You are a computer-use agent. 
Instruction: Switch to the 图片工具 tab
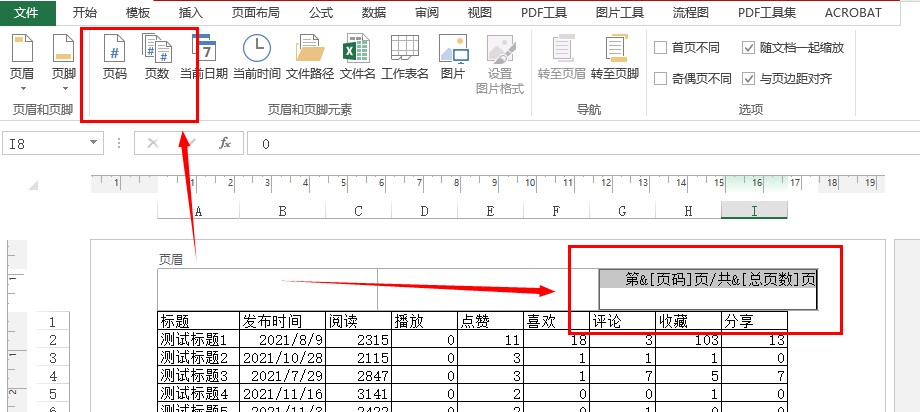620,13
